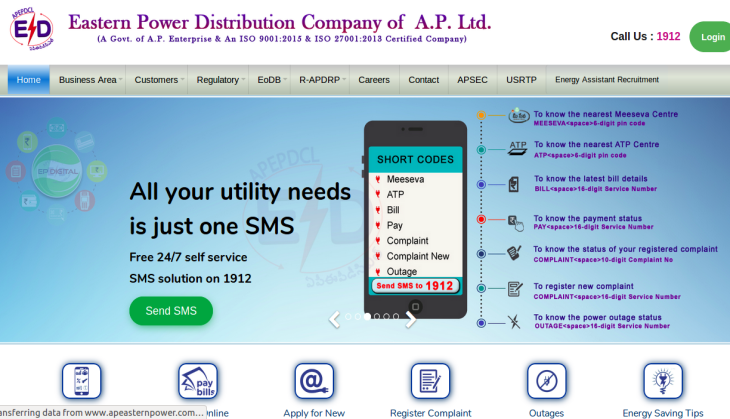Click the 1912 call number
This screenshot has height=419, width=730.
[669, 36]
